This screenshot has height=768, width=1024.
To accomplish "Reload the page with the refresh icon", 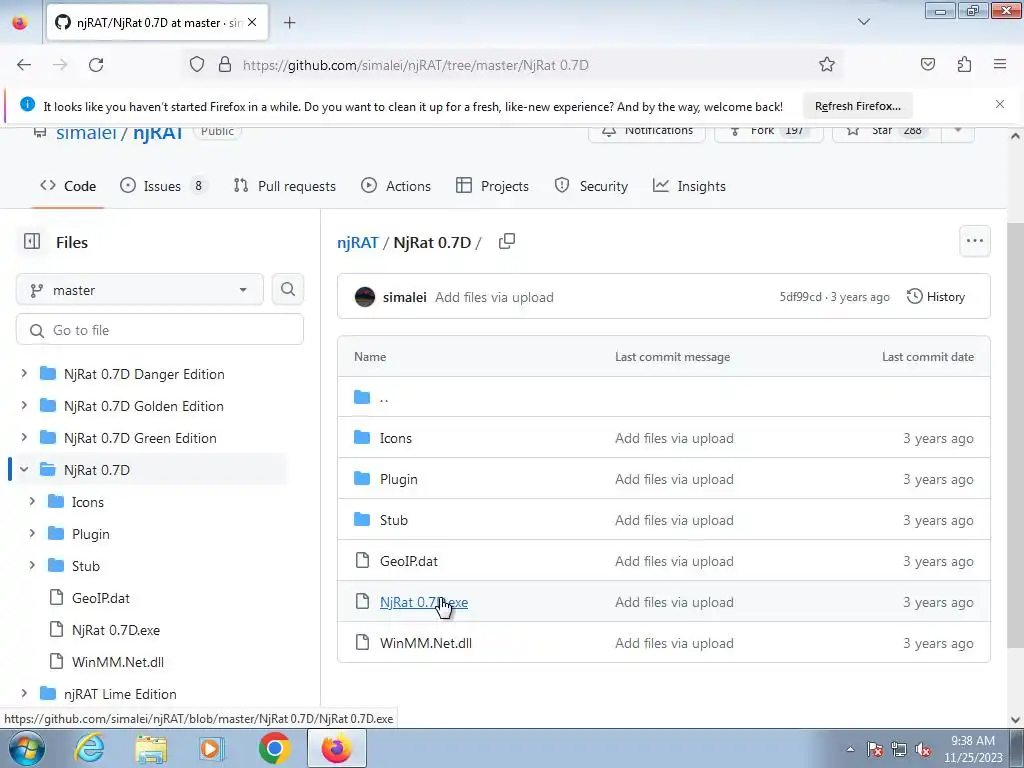I will coord(96,65).
